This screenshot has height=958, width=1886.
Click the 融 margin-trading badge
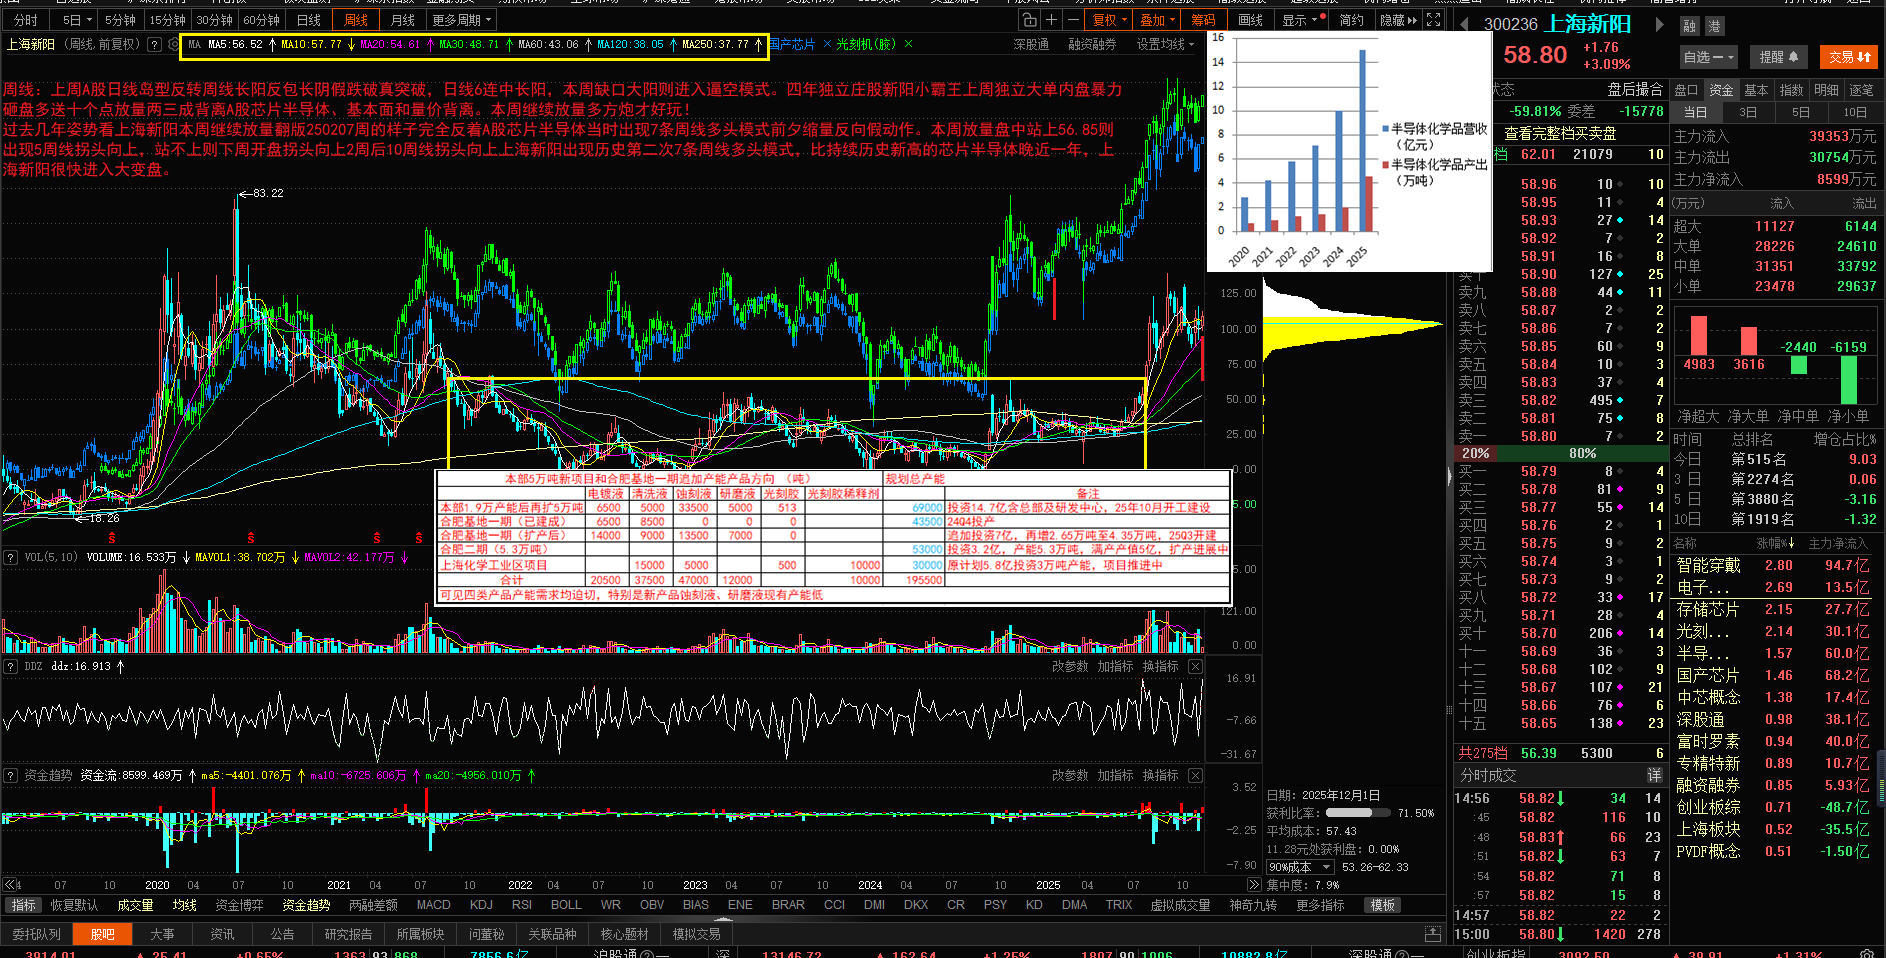click(1689, 27)
